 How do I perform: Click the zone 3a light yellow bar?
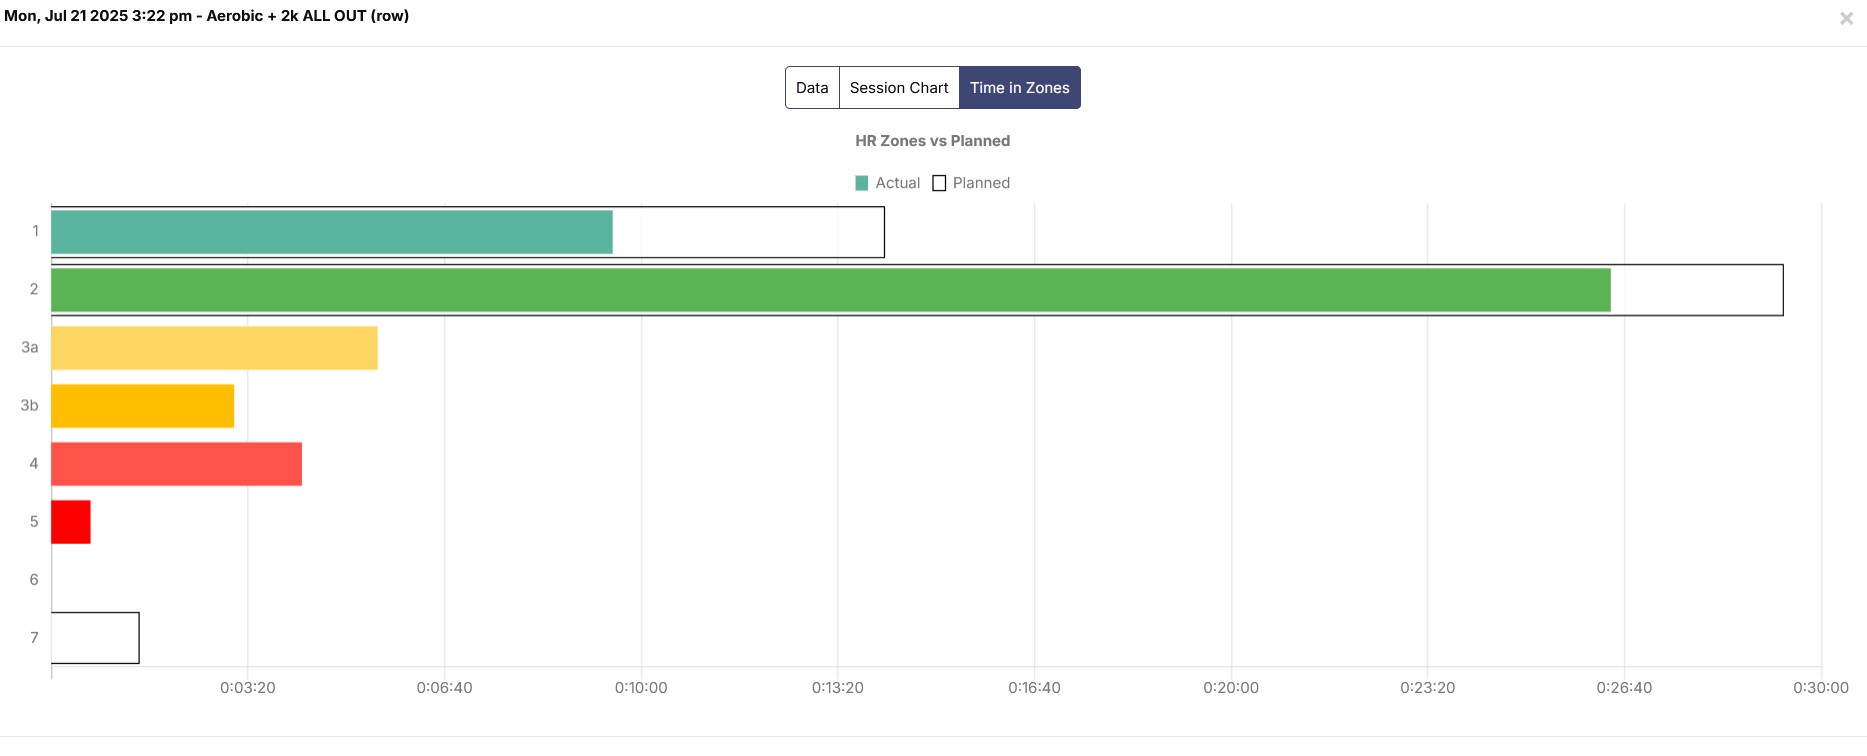(x=214, y=348)
